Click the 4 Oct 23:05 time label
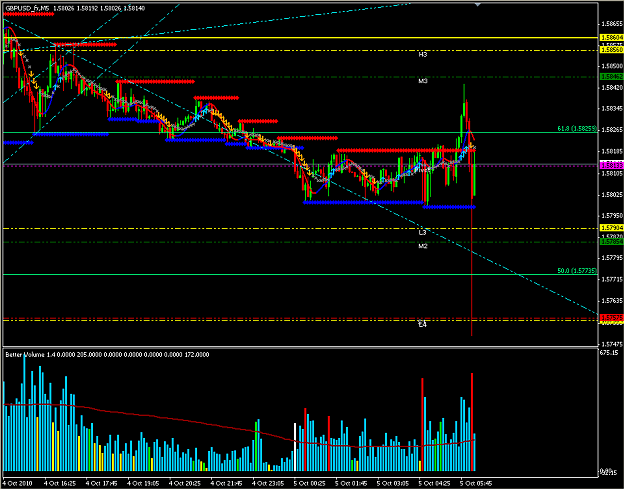 [x=269, y=484]
